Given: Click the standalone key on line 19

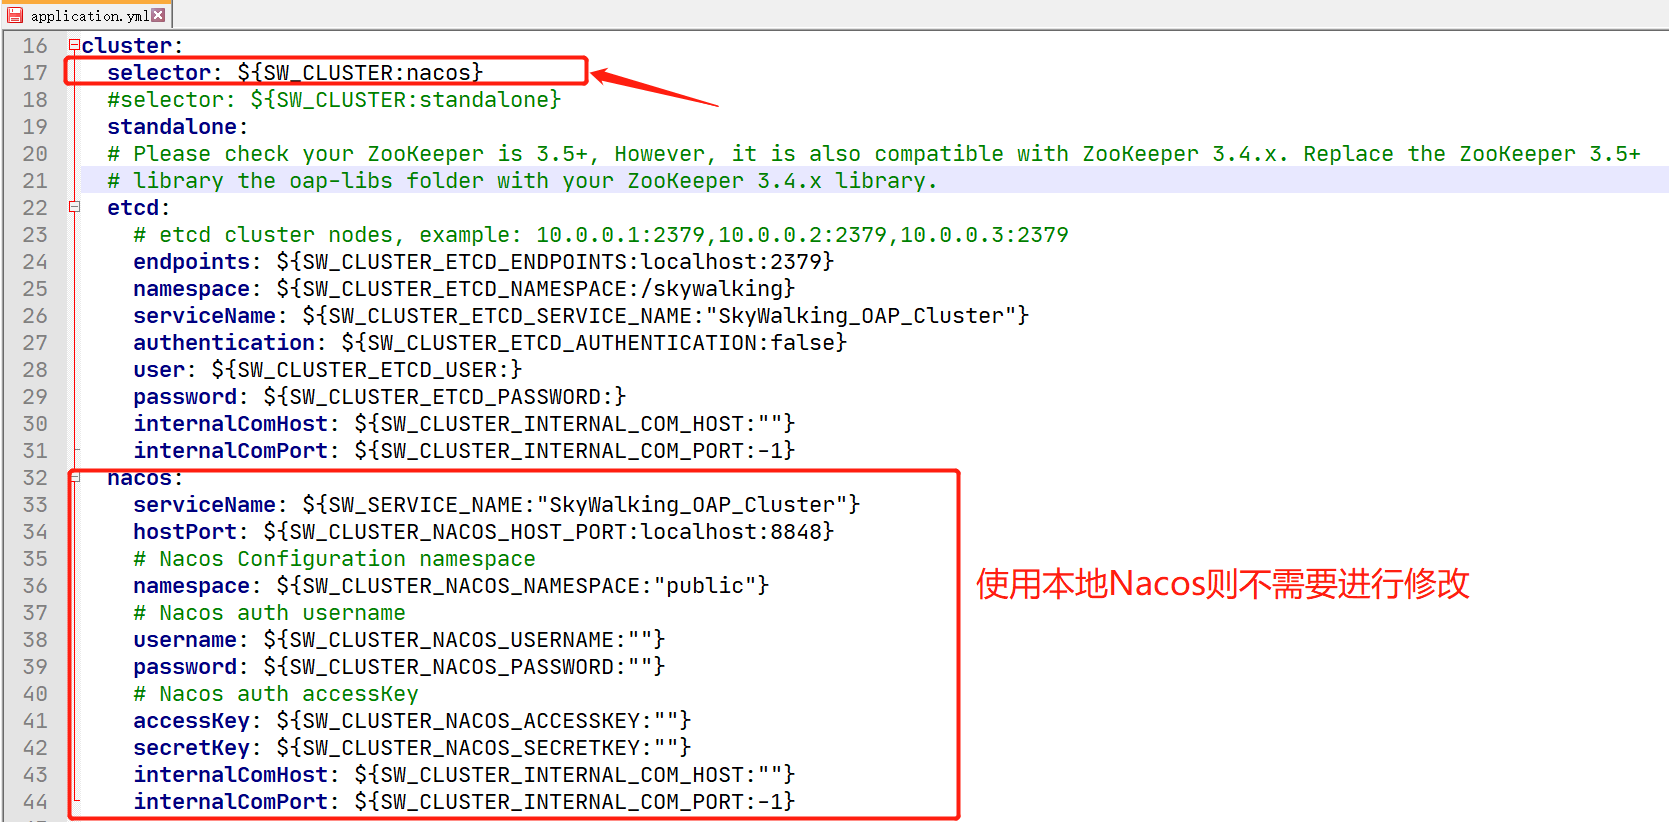Looking at the screenshot, I should (x=171, y=127).
